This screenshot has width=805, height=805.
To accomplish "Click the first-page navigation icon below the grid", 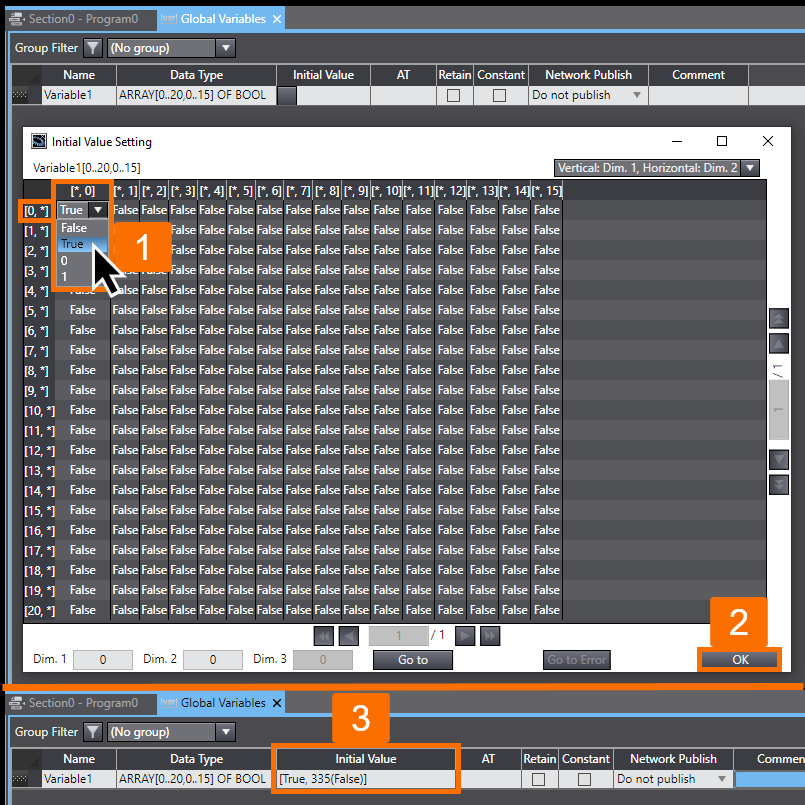I will [x=322, y=635].
